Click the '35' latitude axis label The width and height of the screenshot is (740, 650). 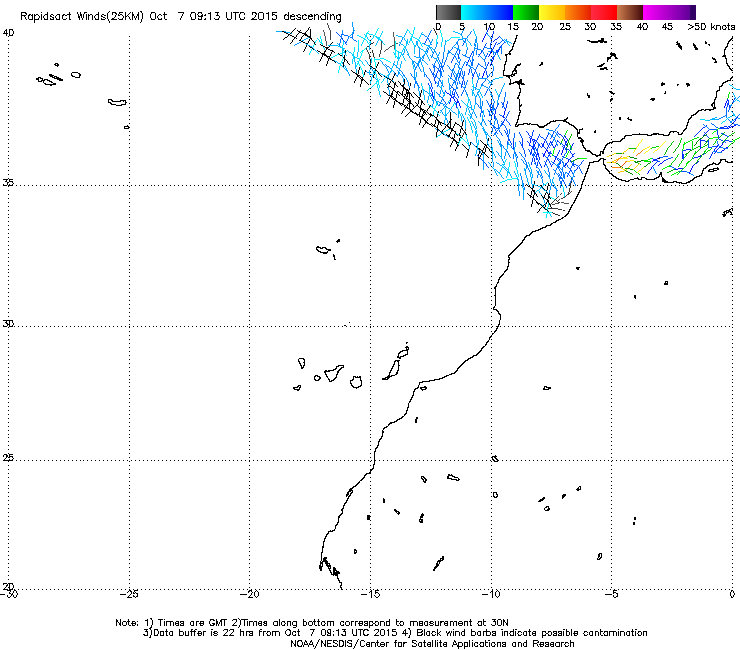point(8,182)
